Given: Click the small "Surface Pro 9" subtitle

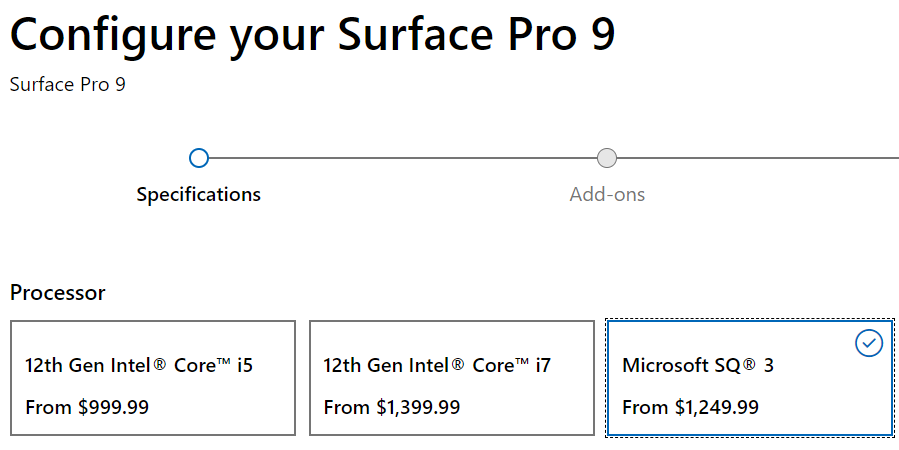Looking at the screenshot, I should [x=68, y=84].
